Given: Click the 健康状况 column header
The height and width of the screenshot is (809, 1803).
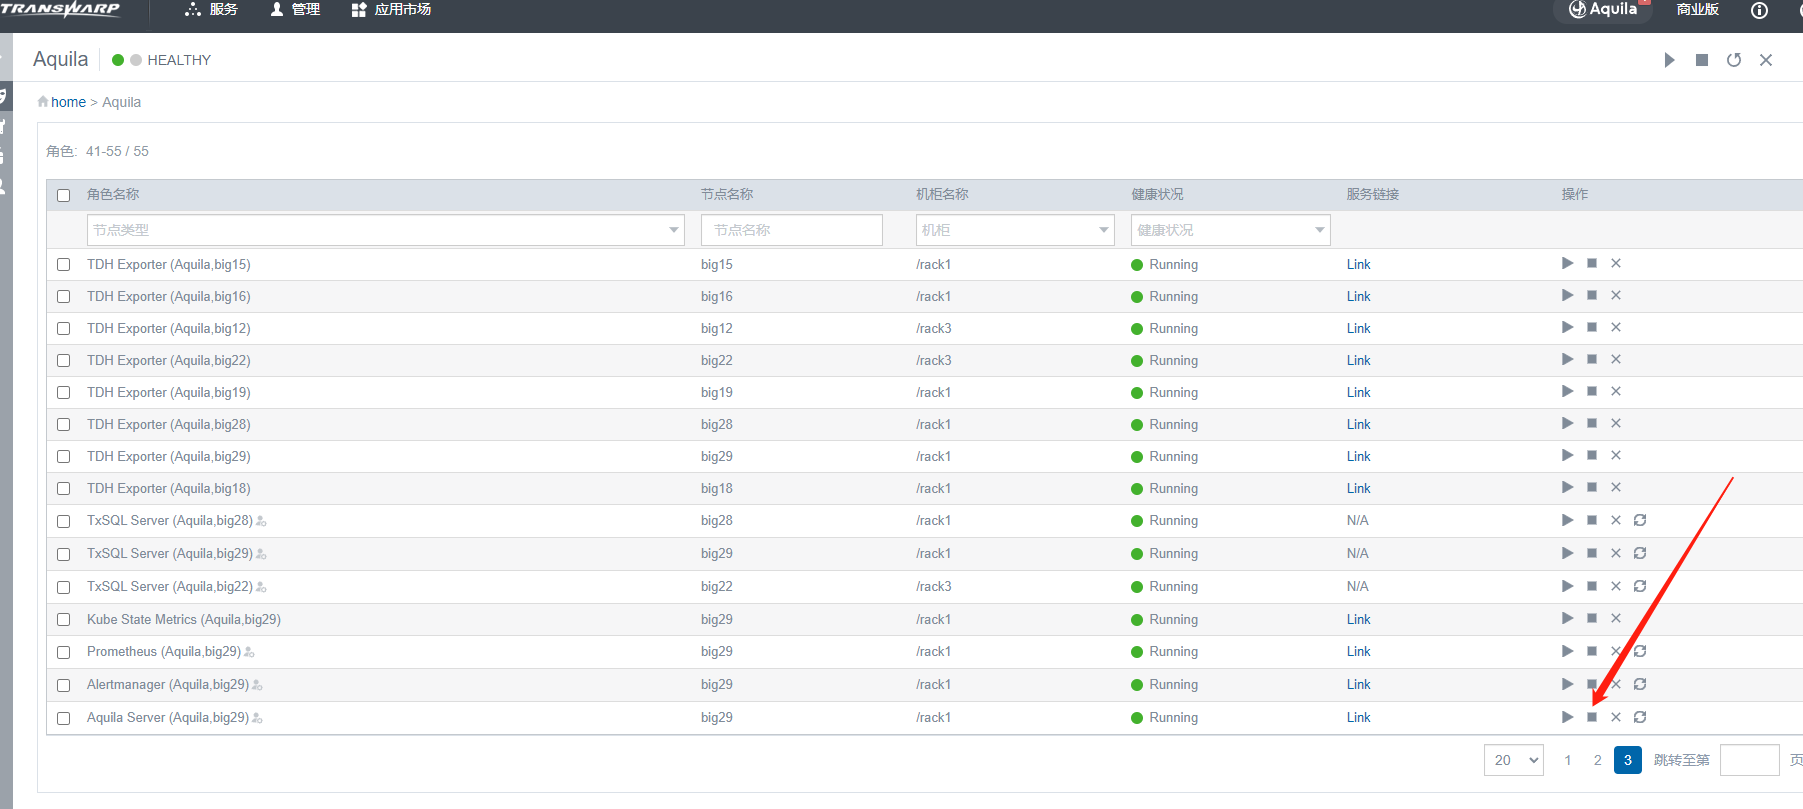Looking at the screenshot, I should (x=1157, y=194).
